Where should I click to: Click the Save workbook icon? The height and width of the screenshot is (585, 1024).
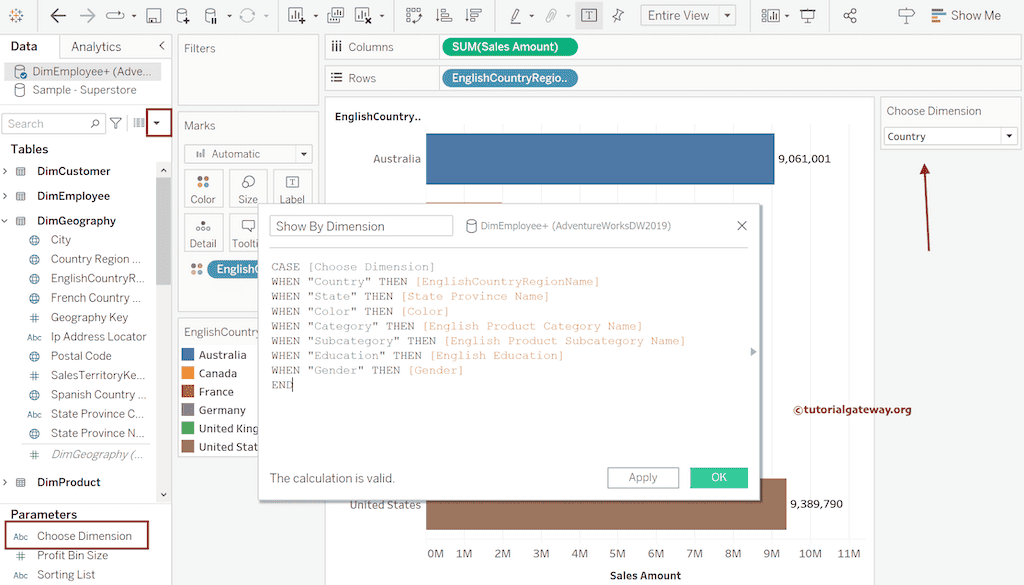(153, 16)
